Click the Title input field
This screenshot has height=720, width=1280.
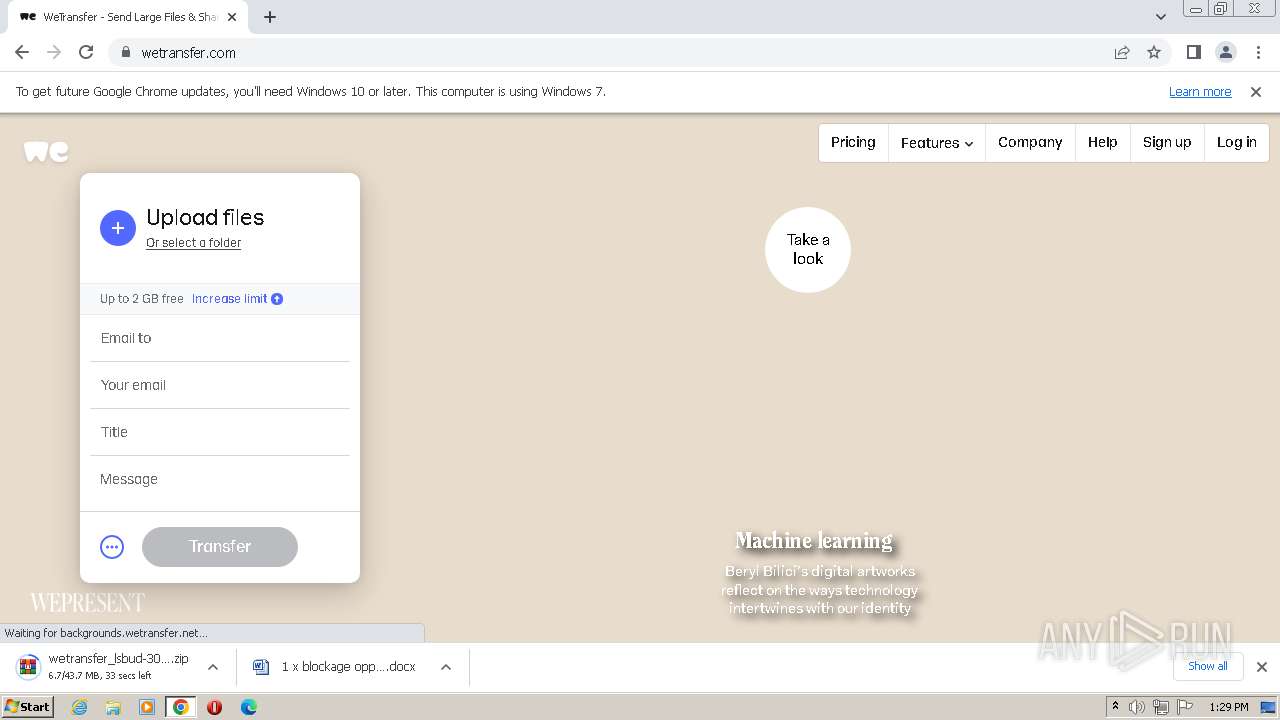[x=220, y=433]
